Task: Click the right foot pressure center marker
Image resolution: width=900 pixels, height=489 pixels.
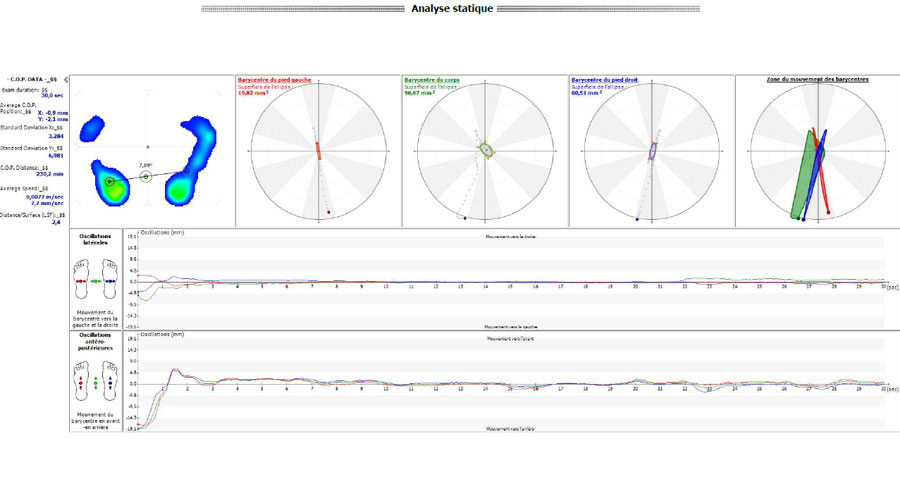Action: [x=185, y=172]
